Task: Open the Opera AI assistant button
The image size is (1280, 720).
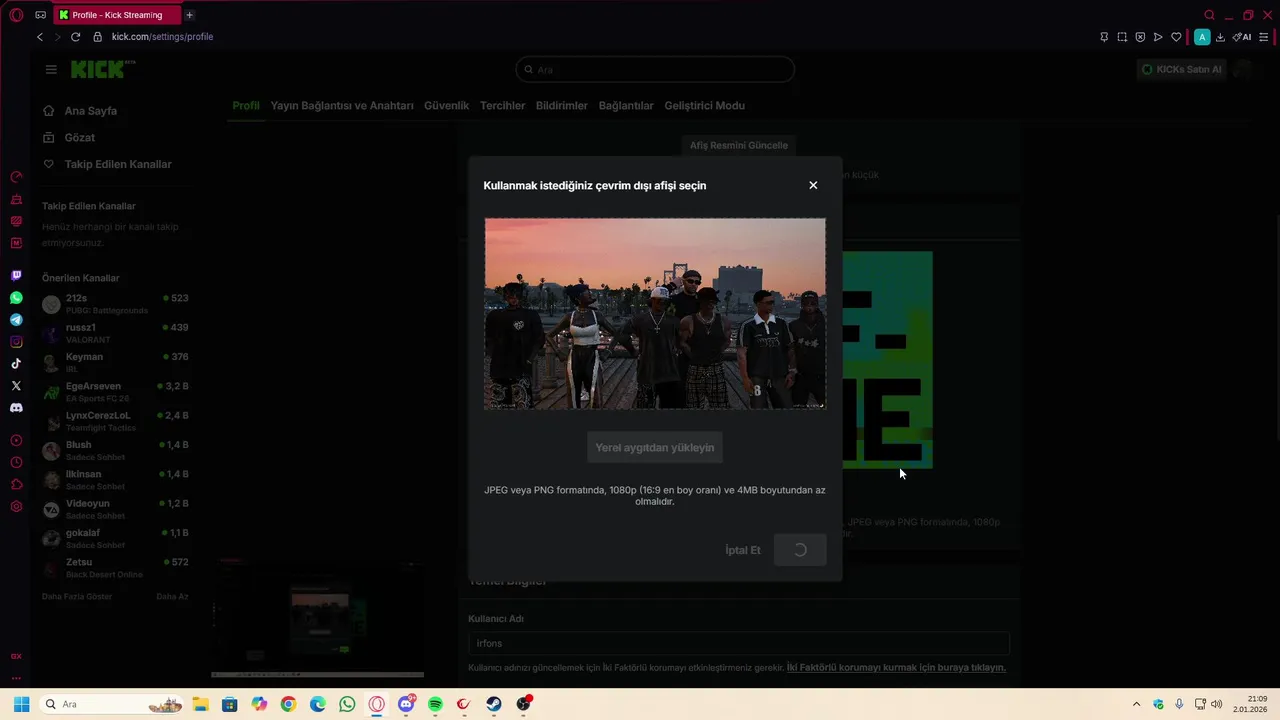Action: click(1242, 37)
